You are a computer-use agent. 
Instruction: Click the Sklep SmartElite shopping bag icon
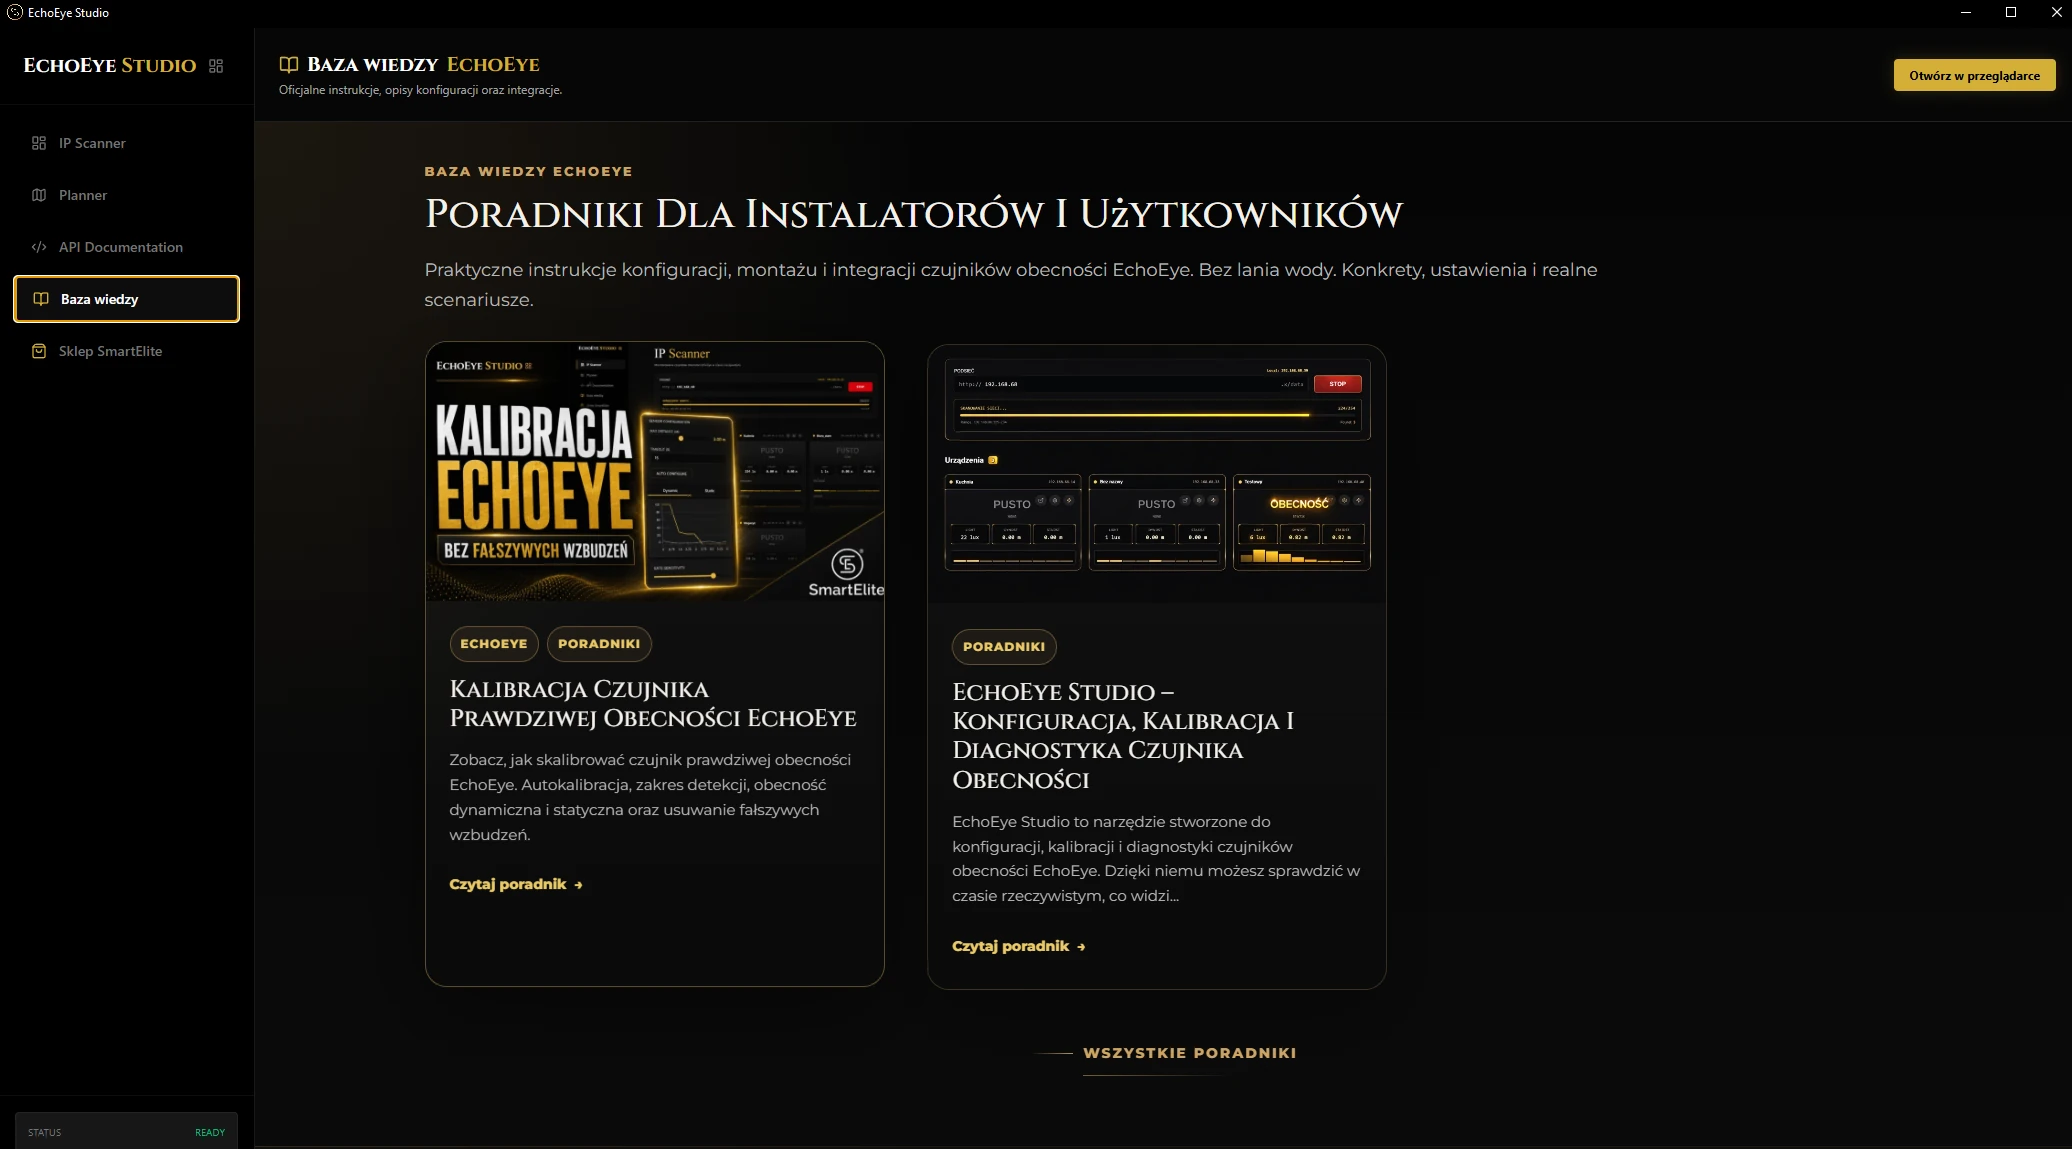[x=39, y=351]
